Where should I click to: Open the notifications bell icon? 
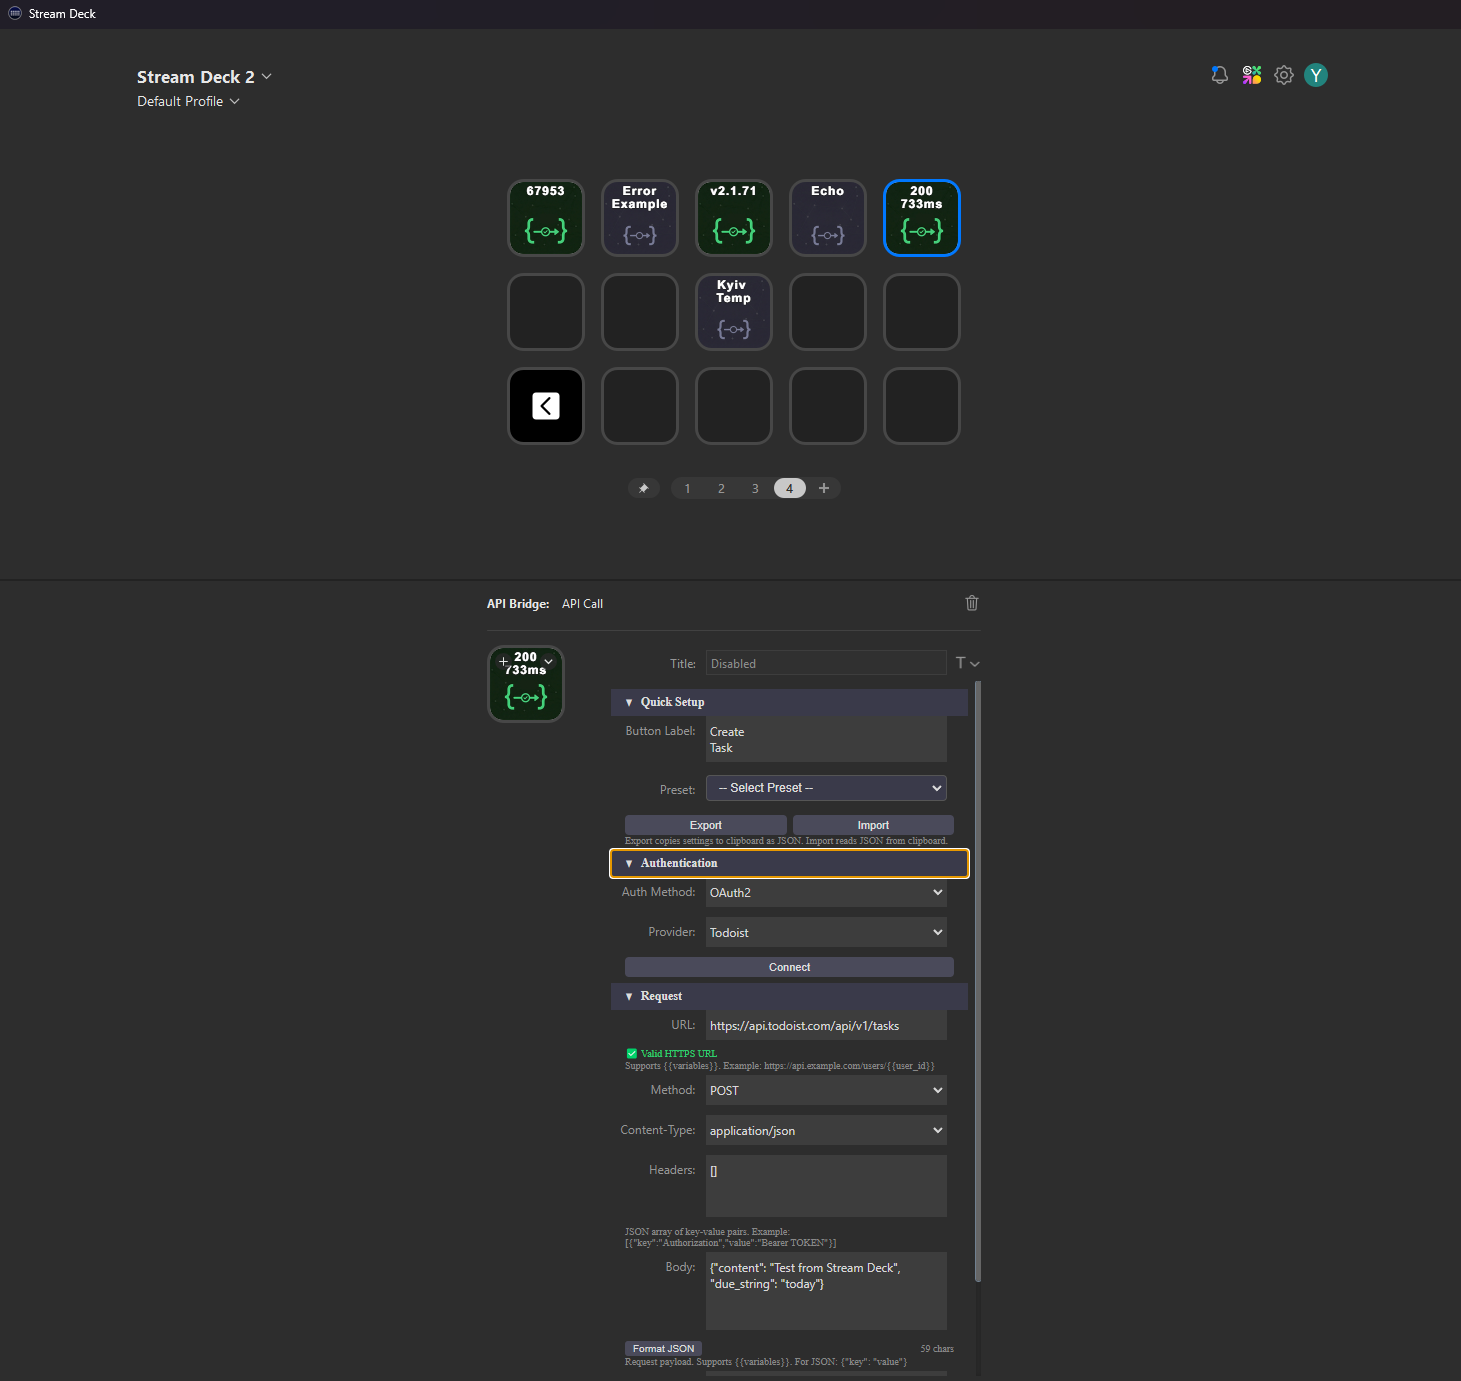[x=1219, y=75]
